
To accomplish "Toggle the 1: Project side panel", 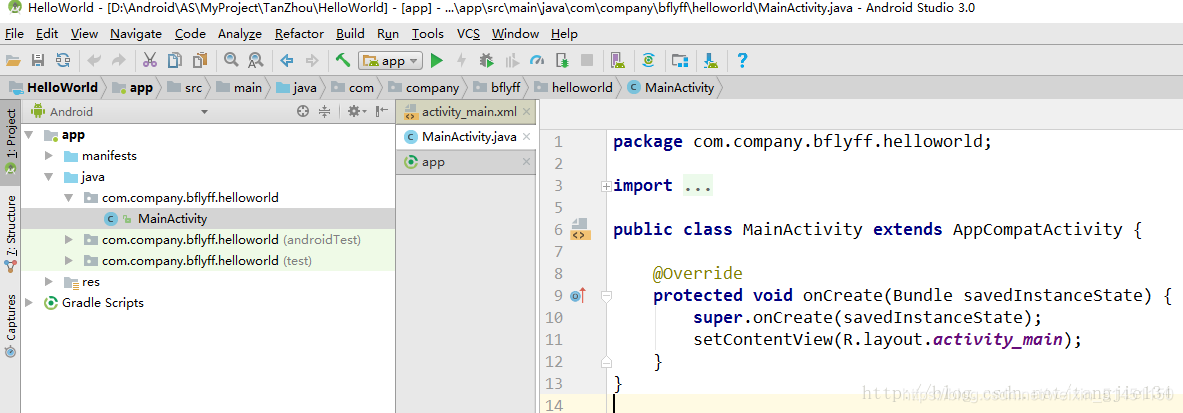I will tap(11, 143).
